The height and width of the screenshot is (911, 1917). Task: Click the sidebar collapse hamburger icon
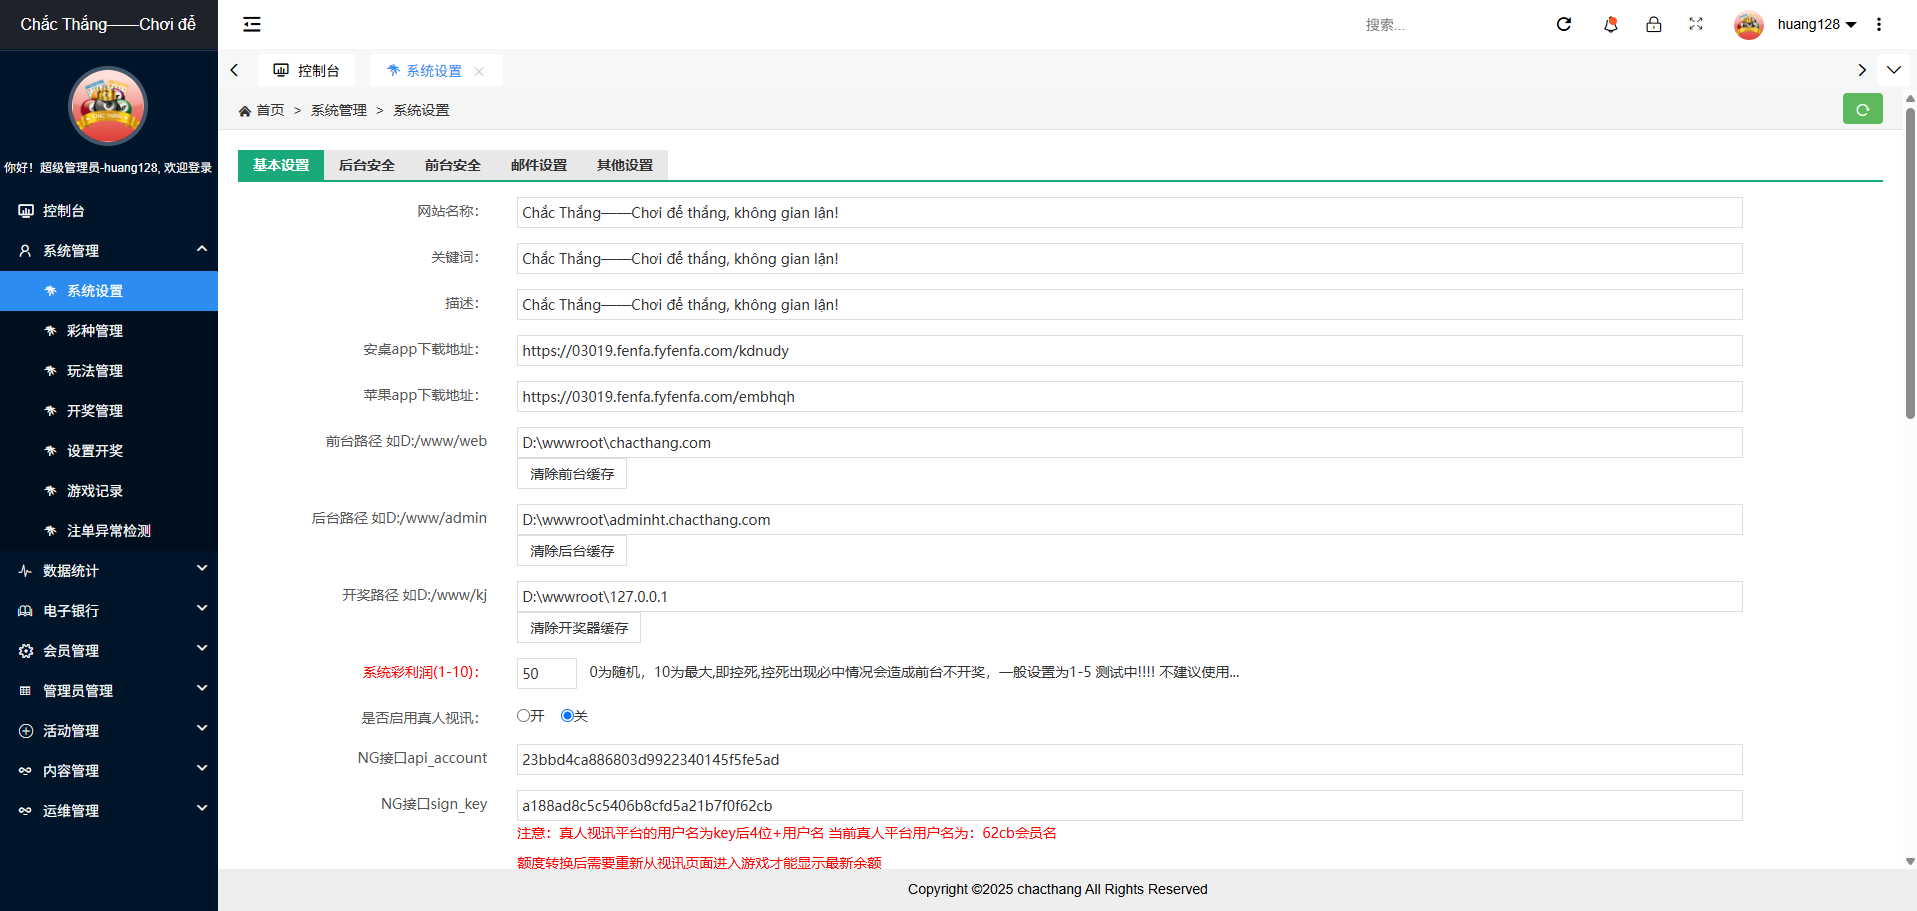[252, 24]
